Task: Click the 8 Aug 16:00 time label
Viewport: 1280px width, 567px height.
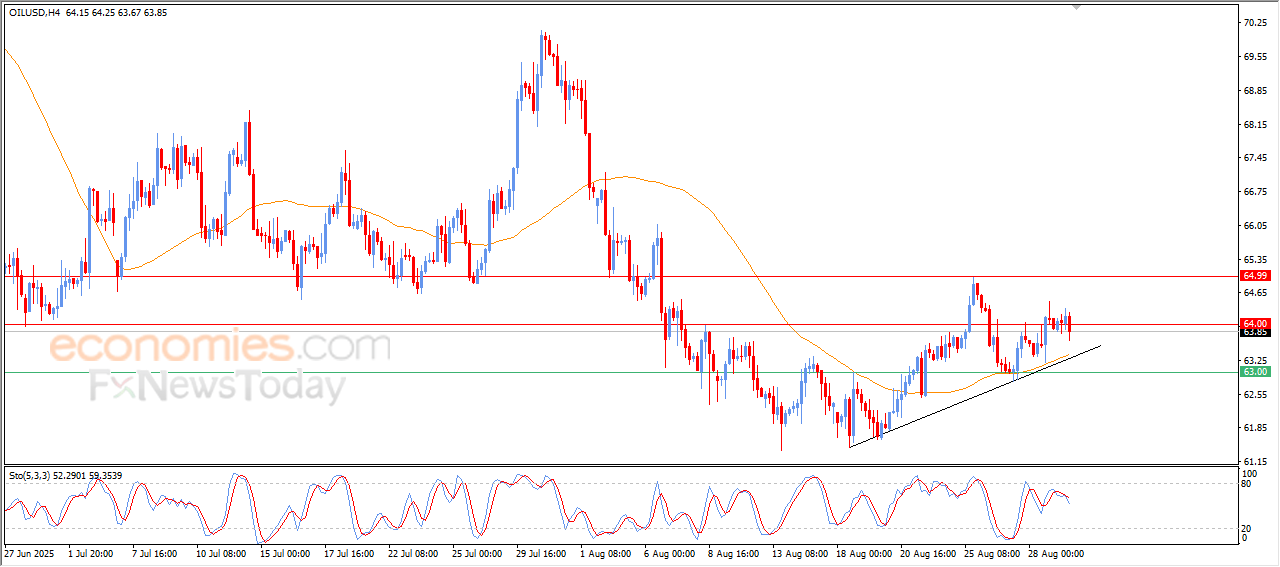Action: pos(734,553)
